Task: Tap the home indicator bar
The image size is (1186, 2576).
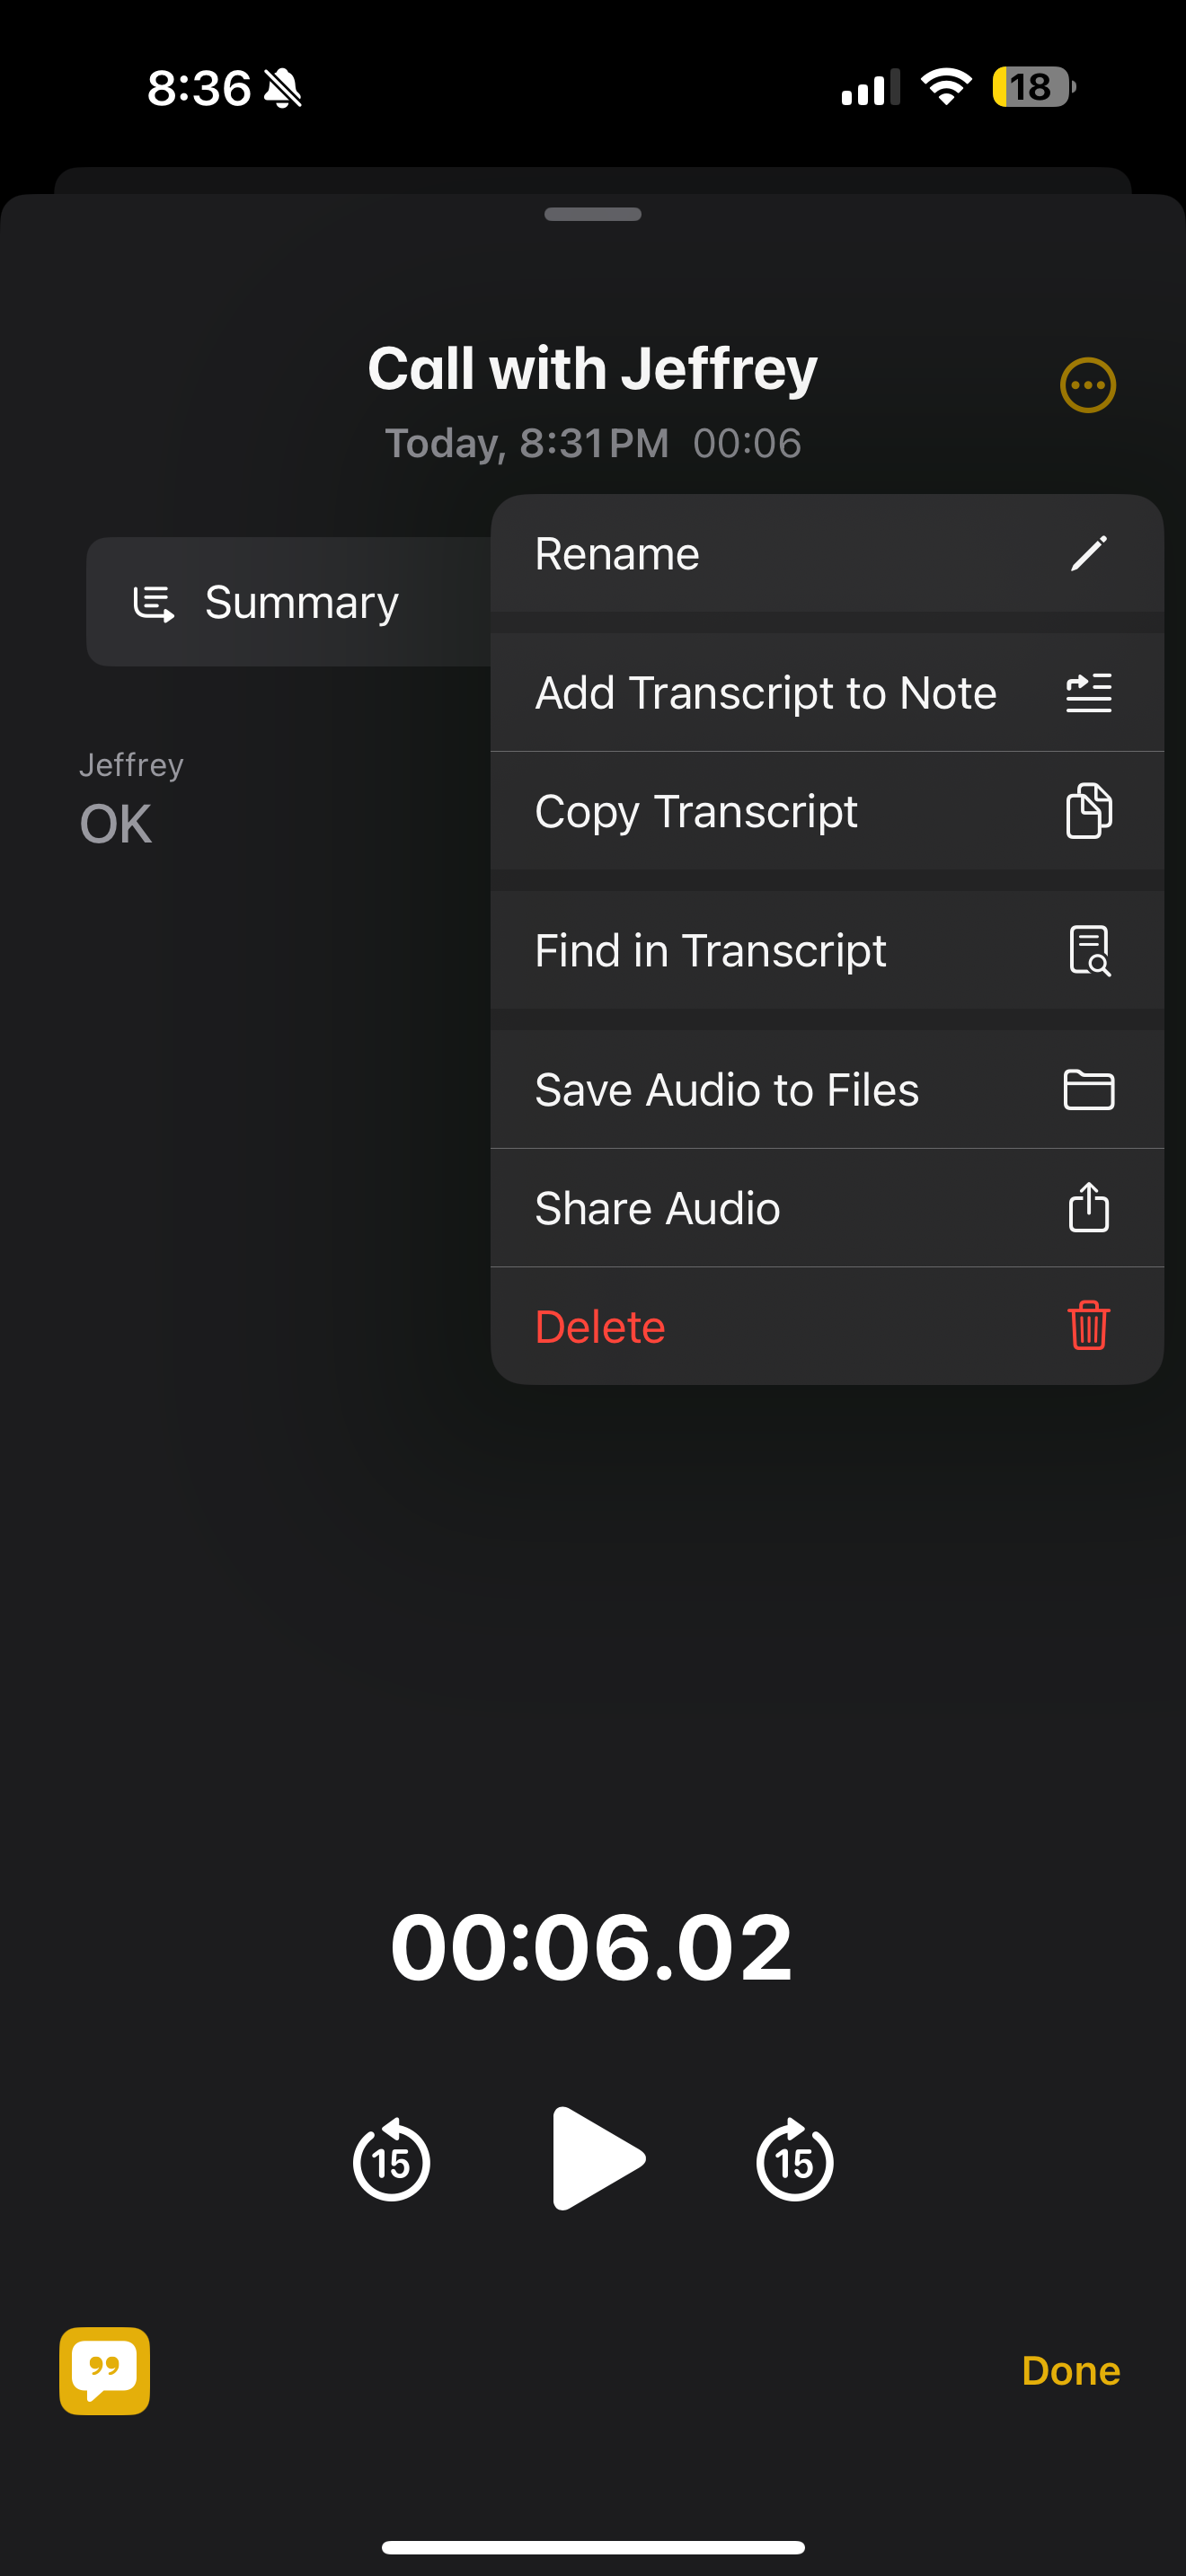Action: pyautogui.click(x=593, y=2546)
